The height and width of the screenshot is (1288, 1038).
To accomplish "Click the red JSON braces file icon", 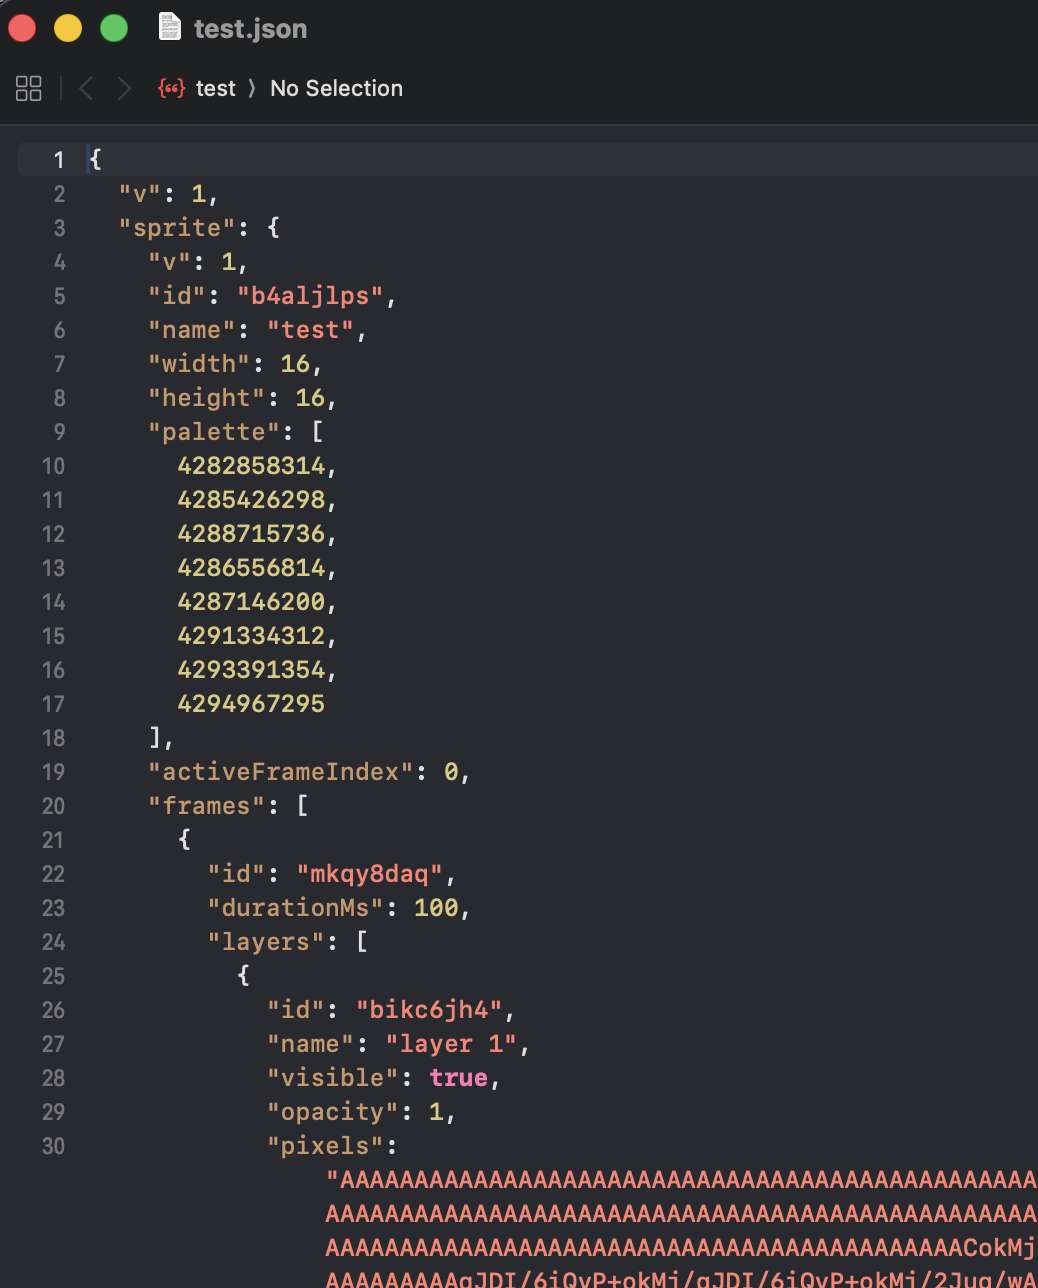I will coord(171,88).
